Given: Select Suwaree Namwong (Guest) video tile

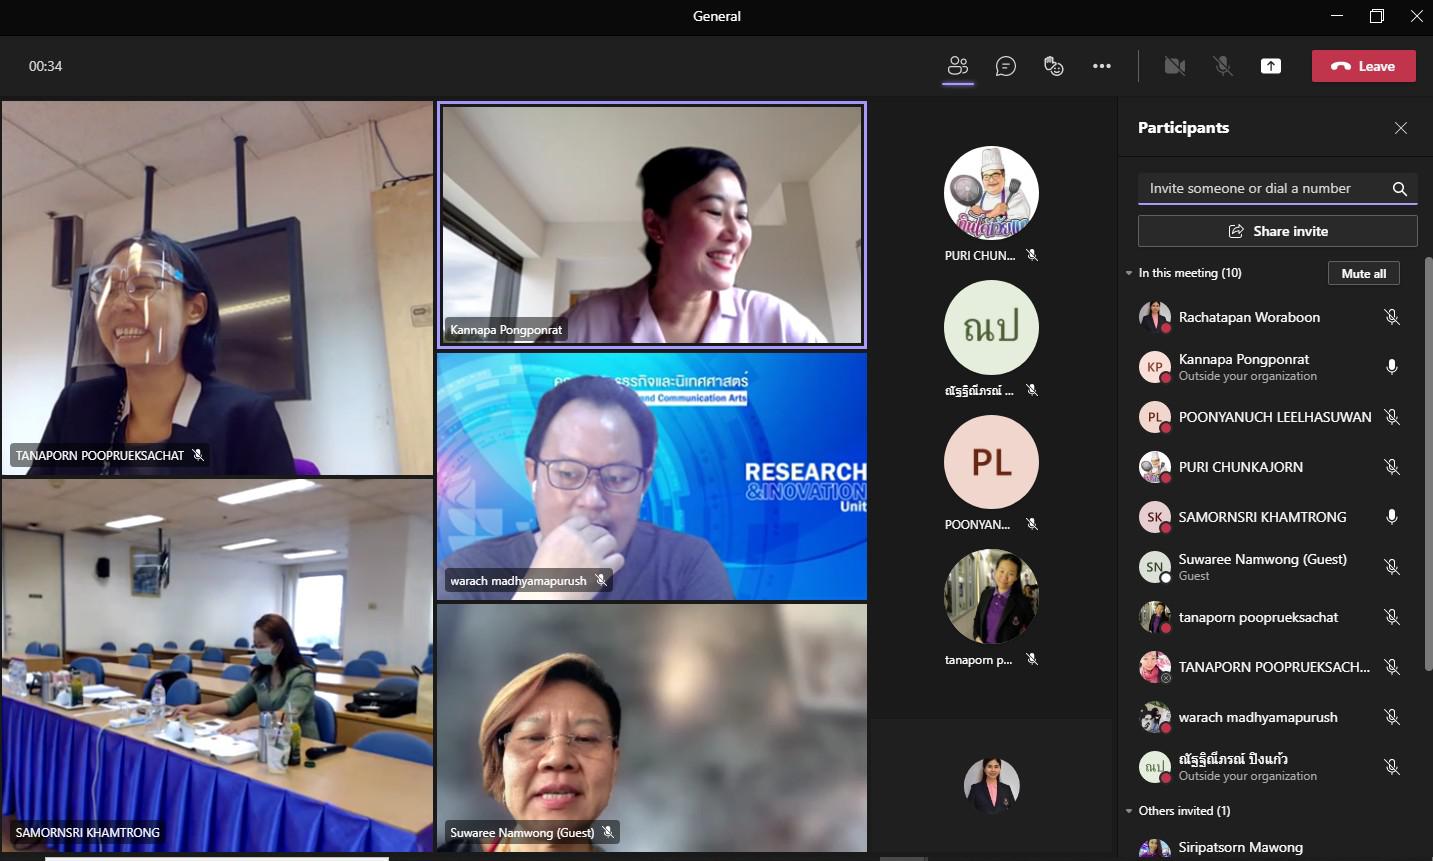Looking at the screenshot, I should tap(652, 728).
